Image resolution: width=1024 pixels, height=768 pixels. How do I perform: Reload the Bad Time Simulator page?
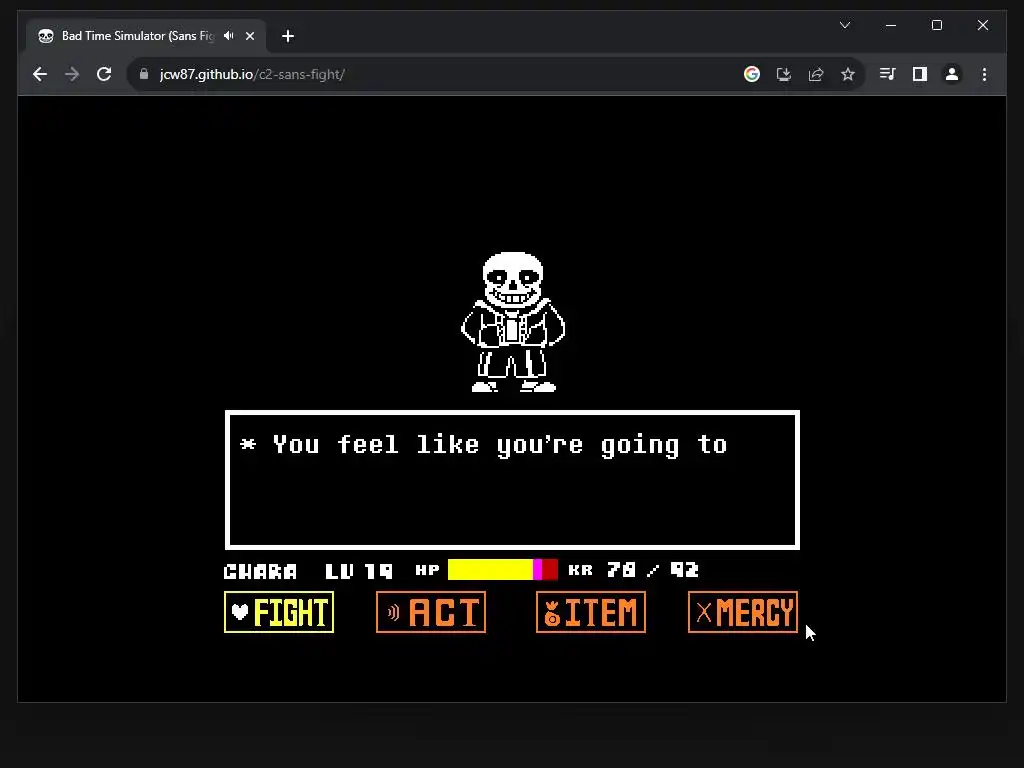pos(104,74)
